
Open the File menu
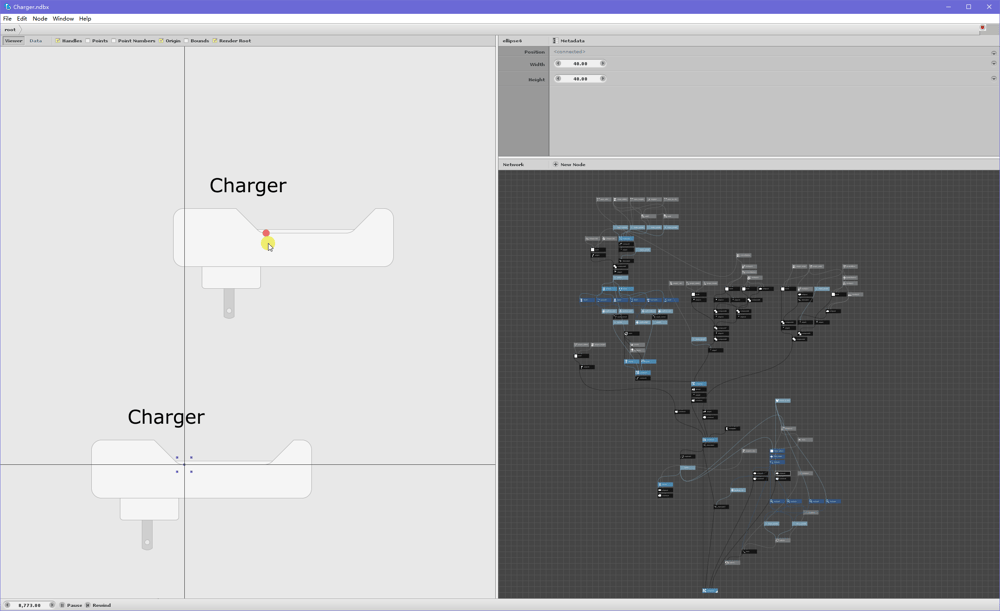[x=7, y=18]
